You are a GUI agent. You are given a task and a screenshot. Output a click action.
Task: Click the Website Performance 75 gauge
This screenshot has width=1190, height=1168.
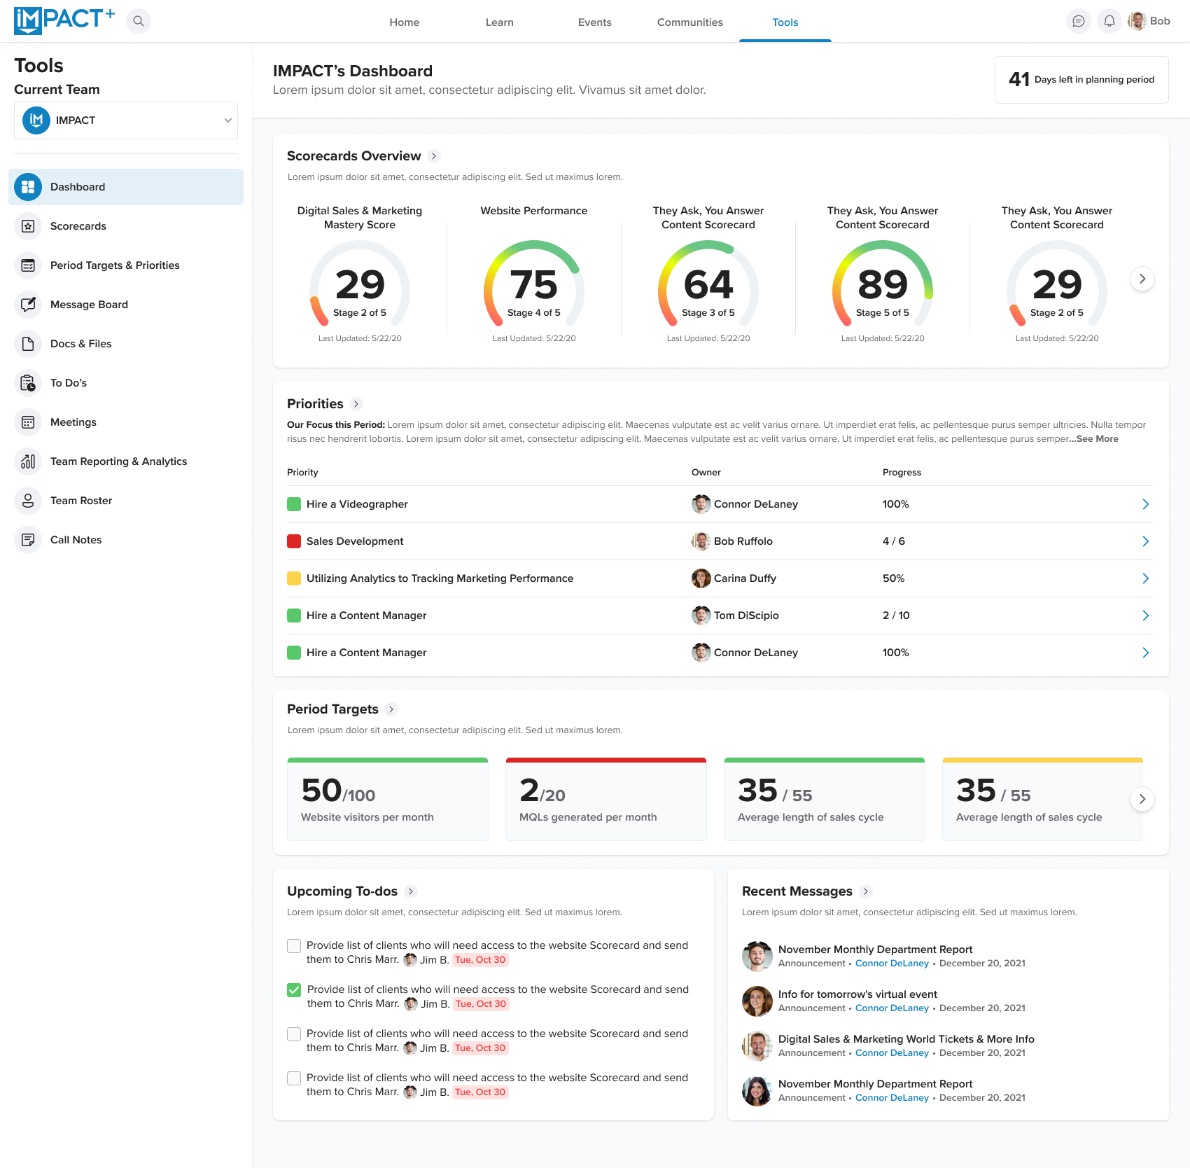[x=534, y=286]
